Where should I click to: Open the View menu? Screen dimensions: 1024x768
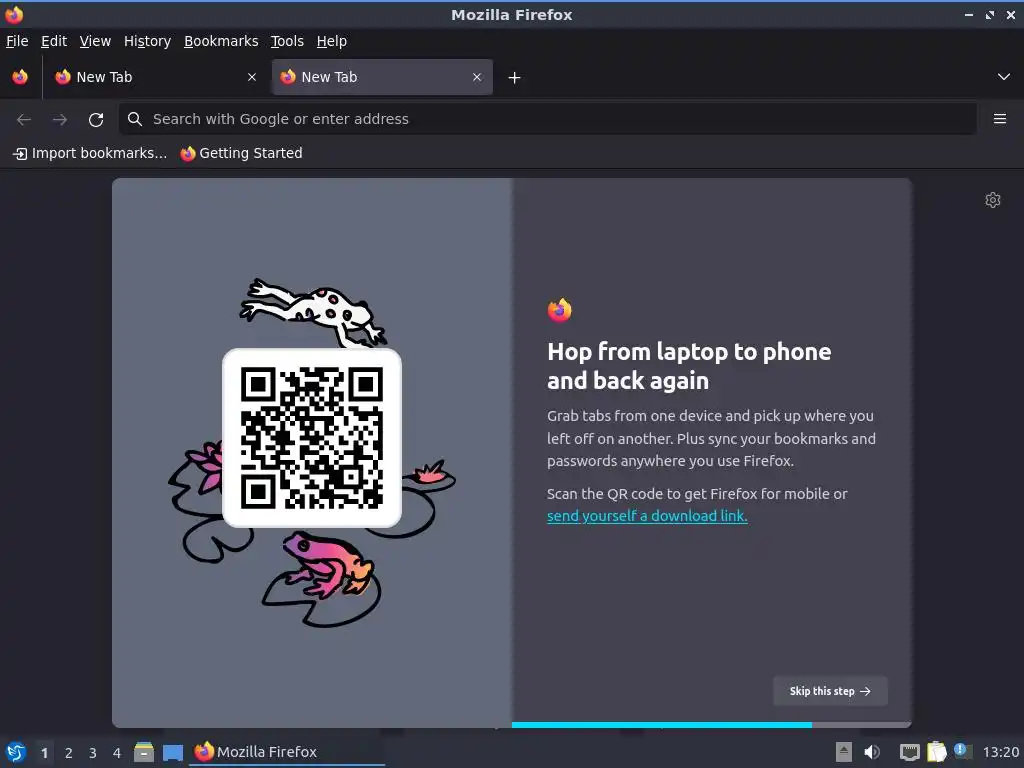(x=95, y=41)
